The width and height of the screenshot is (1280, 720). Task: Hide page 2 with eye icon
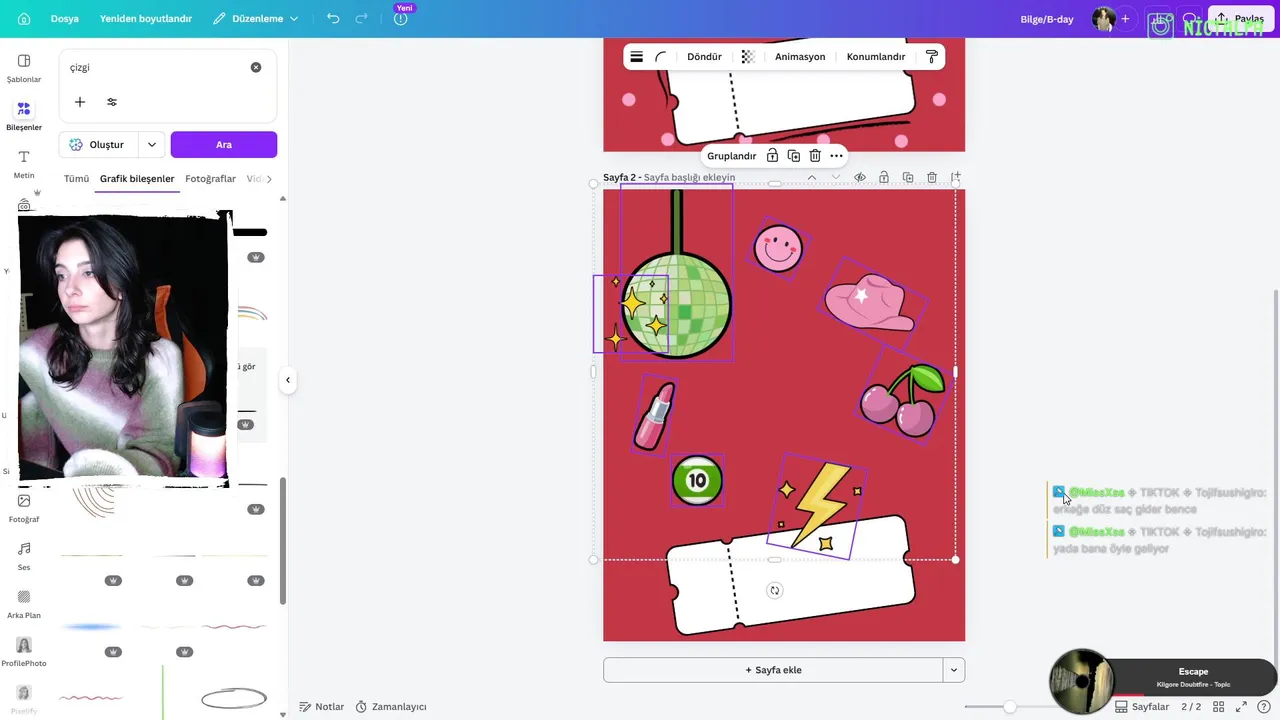(860, 177)
